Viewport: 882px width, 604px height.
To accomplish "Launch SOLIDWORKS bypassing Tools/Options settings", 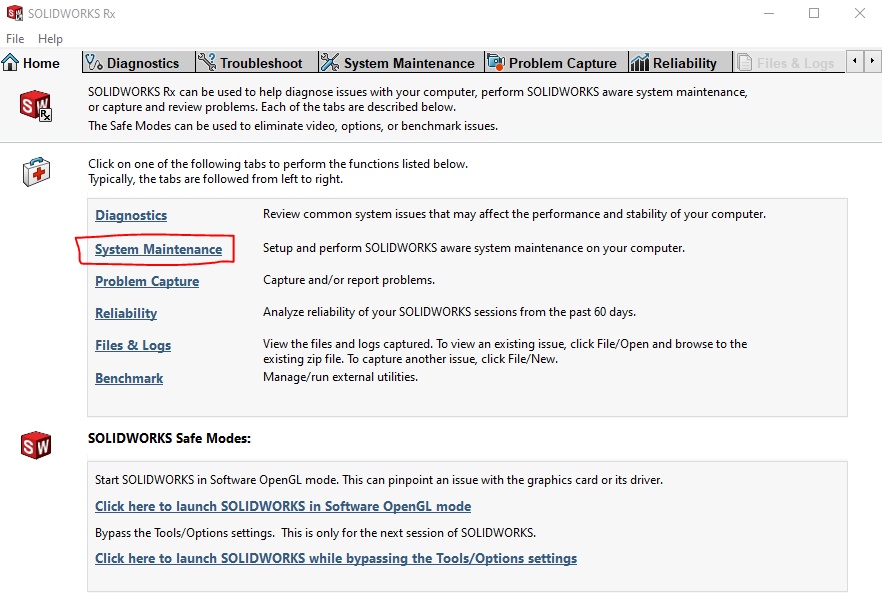I will pyautogui.click(x=336, y=558).
